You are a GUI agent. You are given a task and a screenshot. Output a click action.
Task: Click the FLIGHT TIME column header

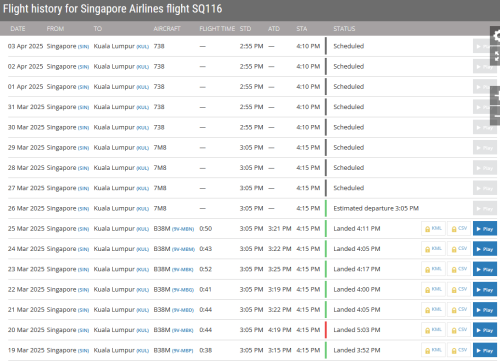(x=217, y=29)
